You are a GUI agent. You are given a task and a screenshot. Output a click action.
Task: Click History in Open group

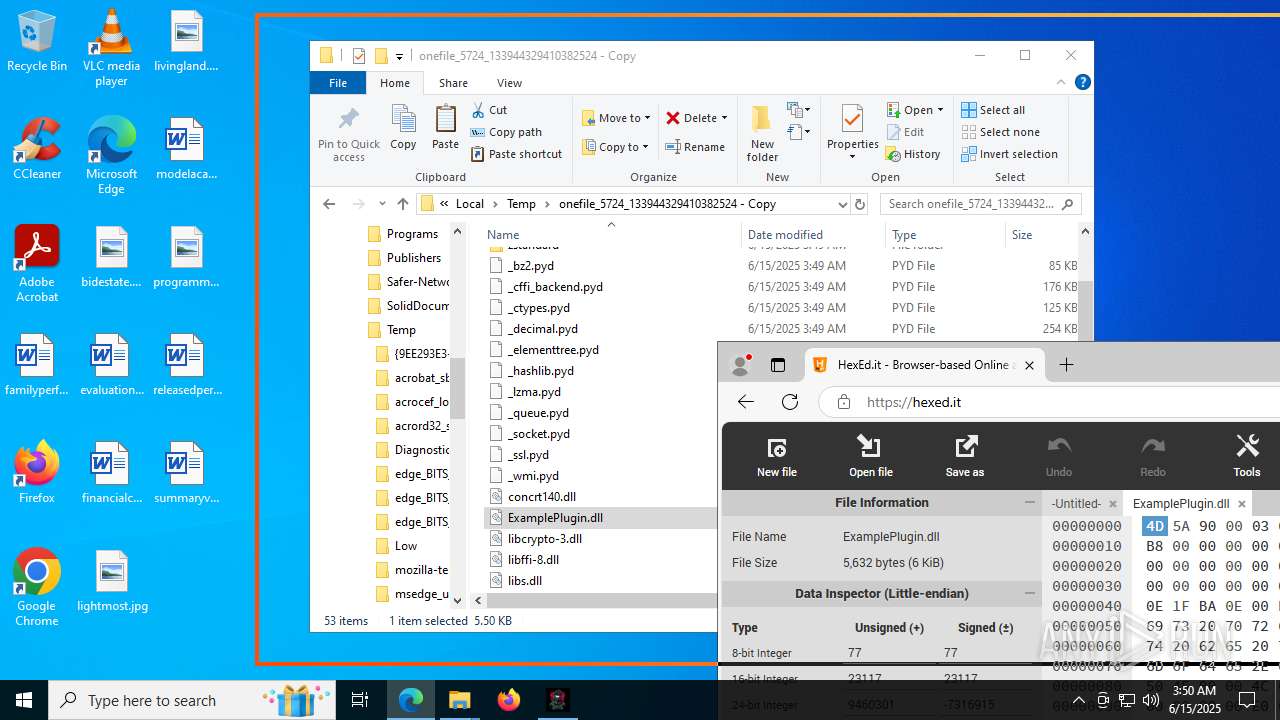[913, 154]
